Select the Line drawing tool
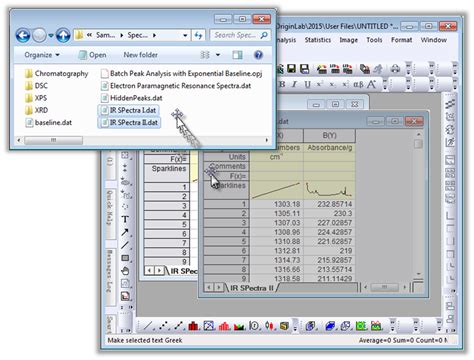The image size is (474, 360). 125,245
